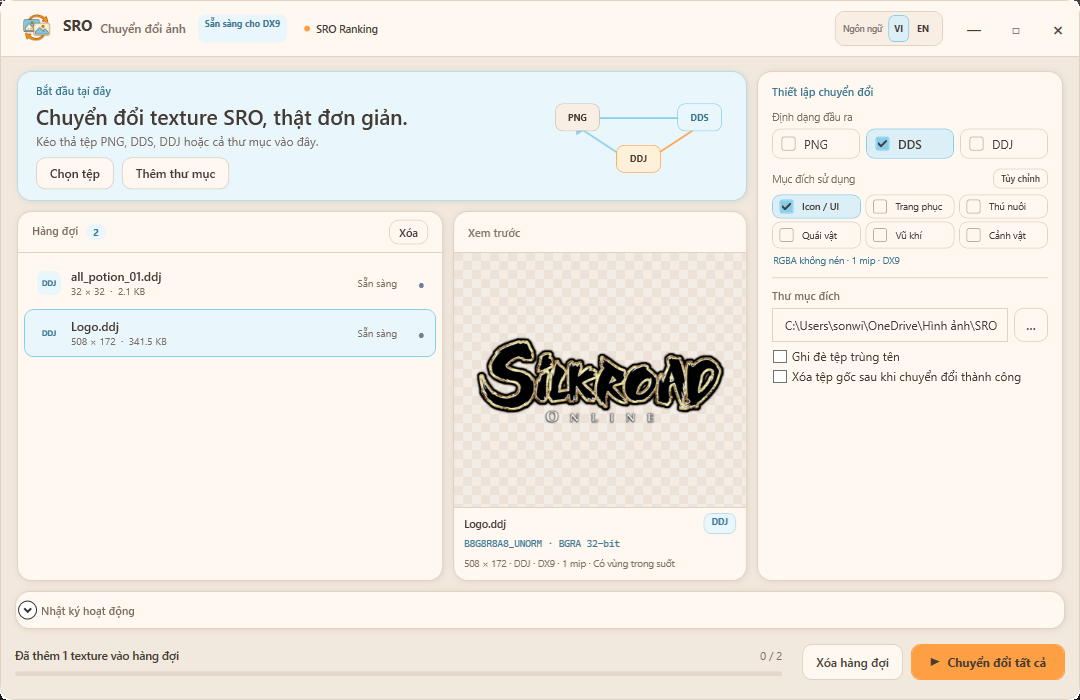Click the queue count badge showing 2
The image size is (1080, 700).
(x=96, y=232)
